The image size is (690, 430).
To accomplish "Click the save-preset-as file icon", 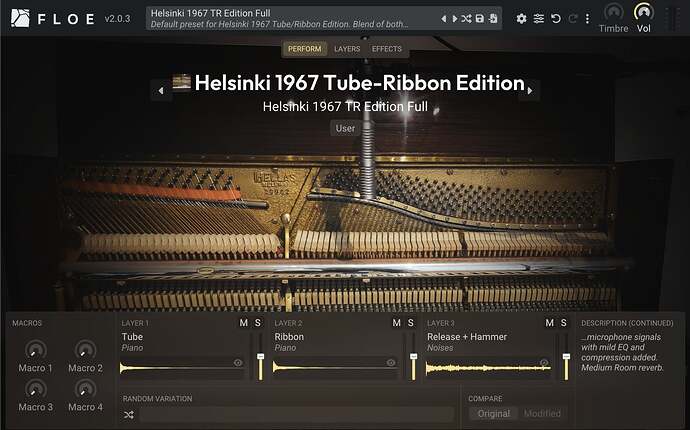I will pyautogui.click(x=493, y=18).
